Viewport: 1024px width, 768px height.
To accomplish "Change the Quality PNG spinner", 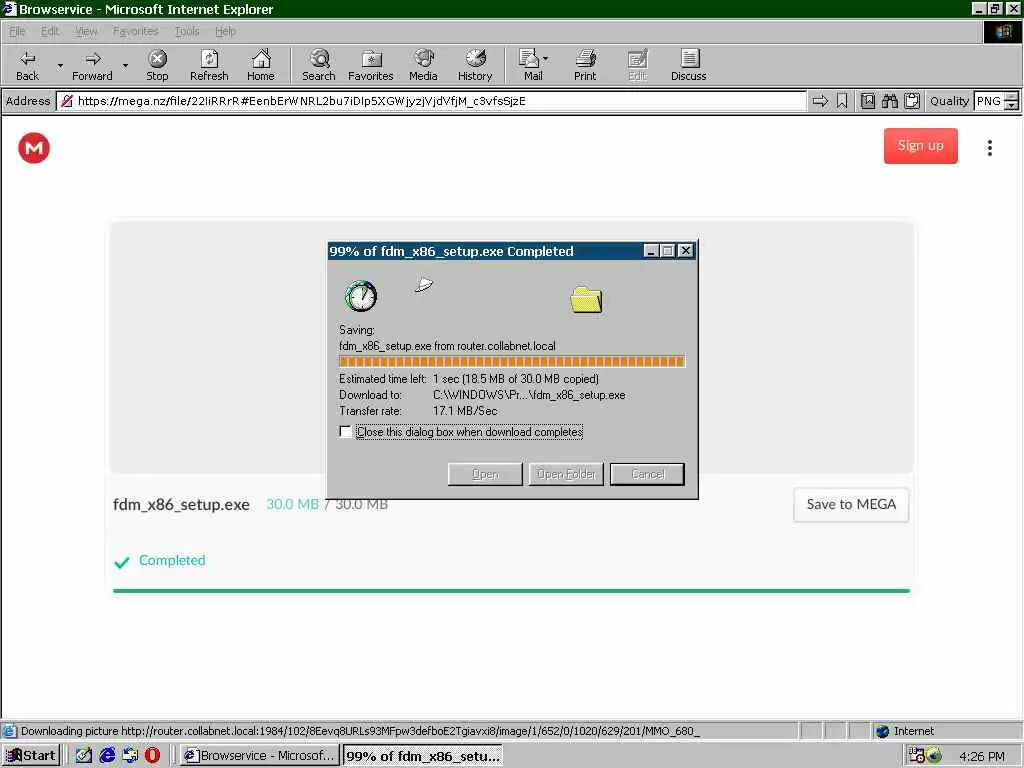I will 1012,101.
